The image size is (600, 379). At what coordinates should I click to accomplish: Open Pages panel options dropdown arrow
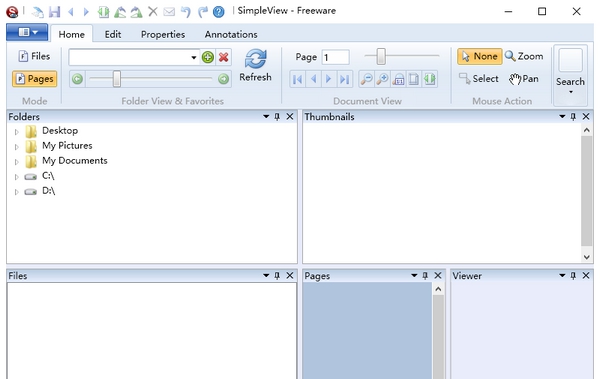tap(414, 276)
